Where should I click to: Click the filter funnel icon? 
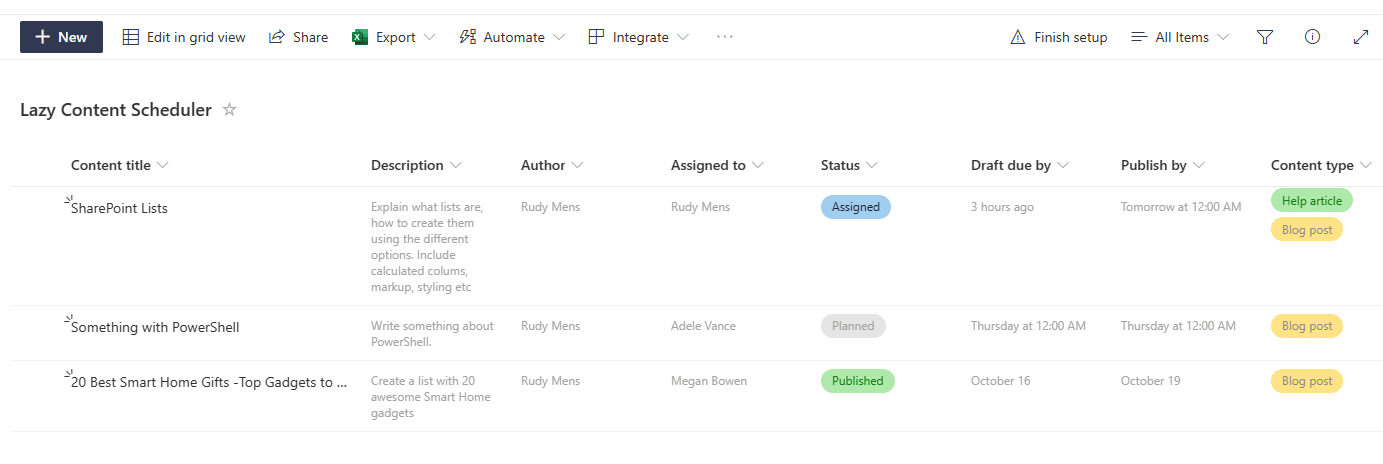click(x=1265, y=37)
